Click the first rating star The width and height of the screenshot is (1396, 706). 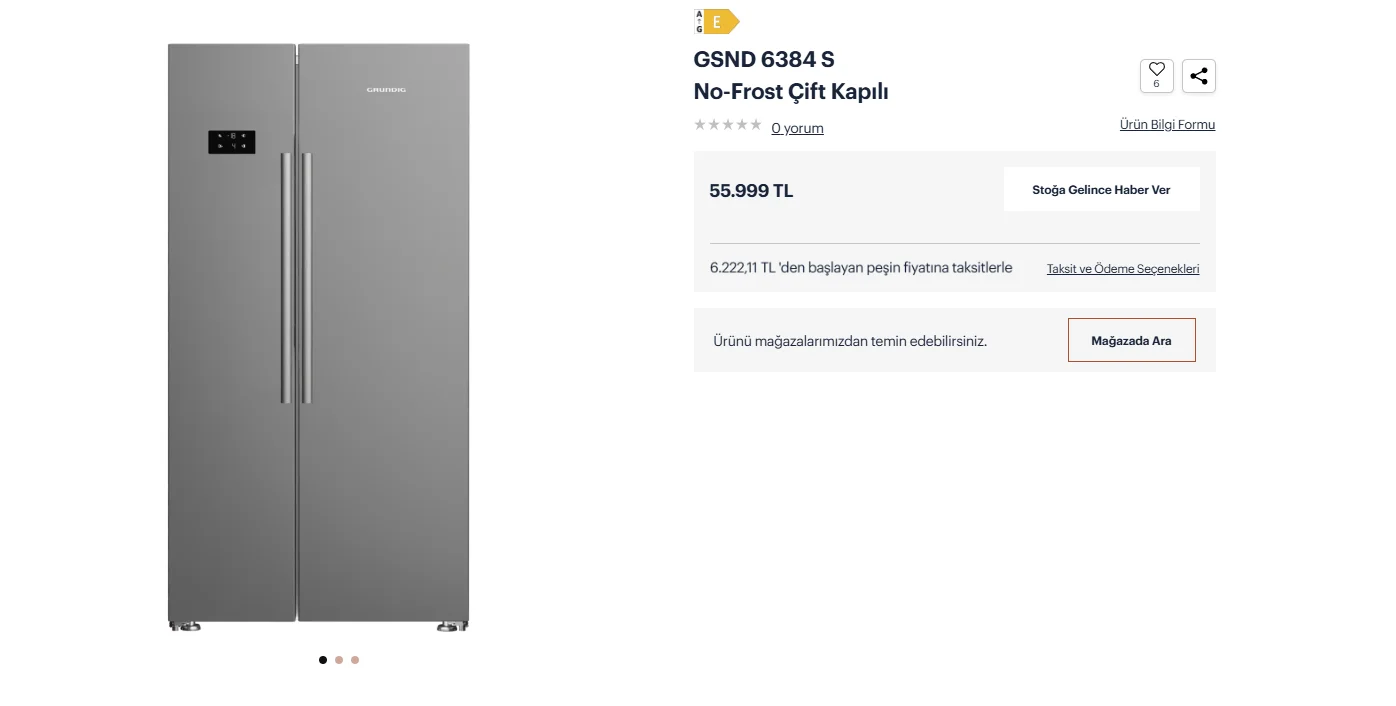pos(700,125)
